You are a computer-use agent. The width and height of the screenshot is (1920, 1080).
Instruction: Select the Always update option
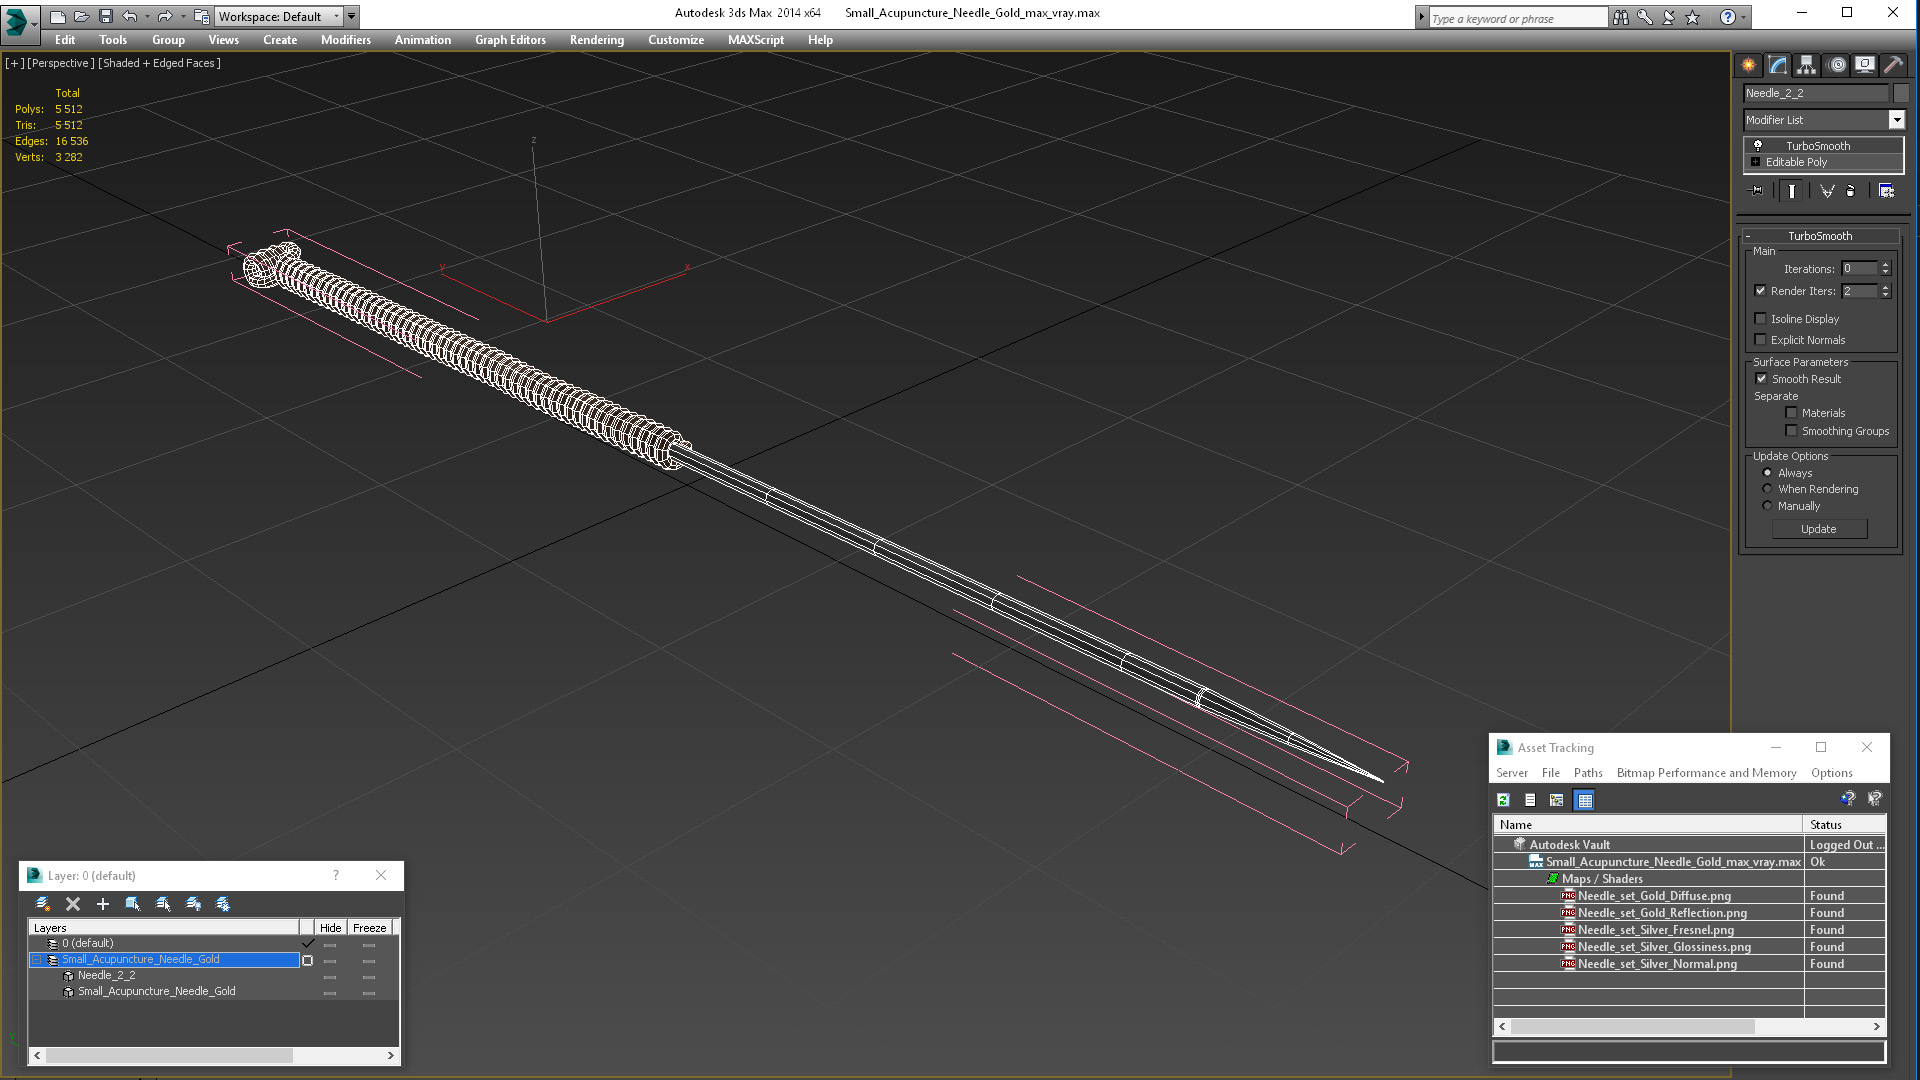tap(1767, 473)
